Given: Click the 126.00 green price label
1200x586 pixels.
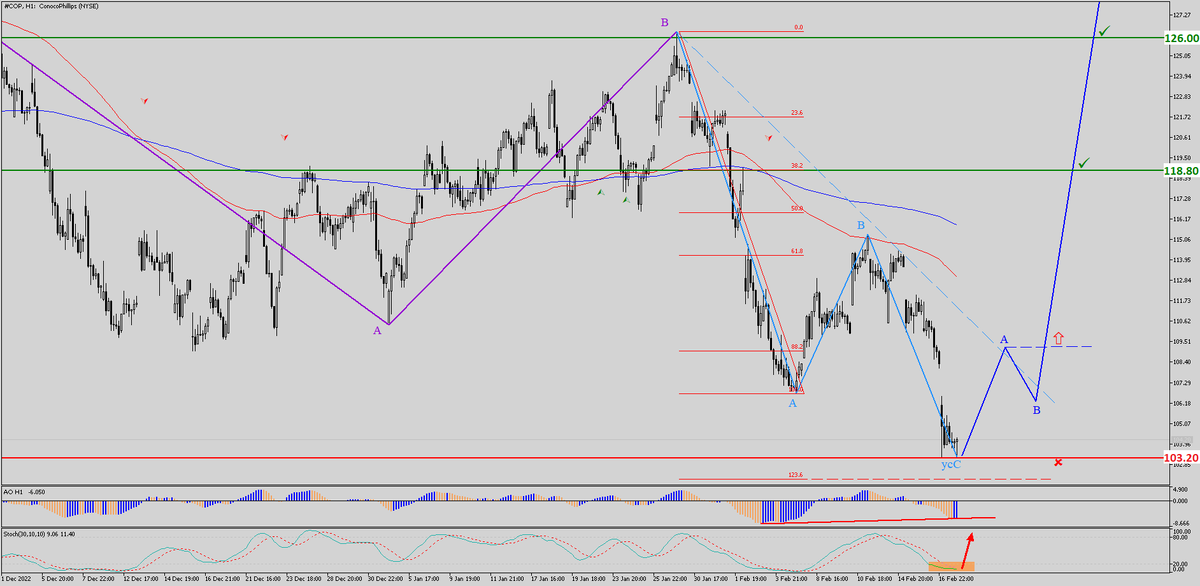Looking at the screenshot, I should (1181, 38).
